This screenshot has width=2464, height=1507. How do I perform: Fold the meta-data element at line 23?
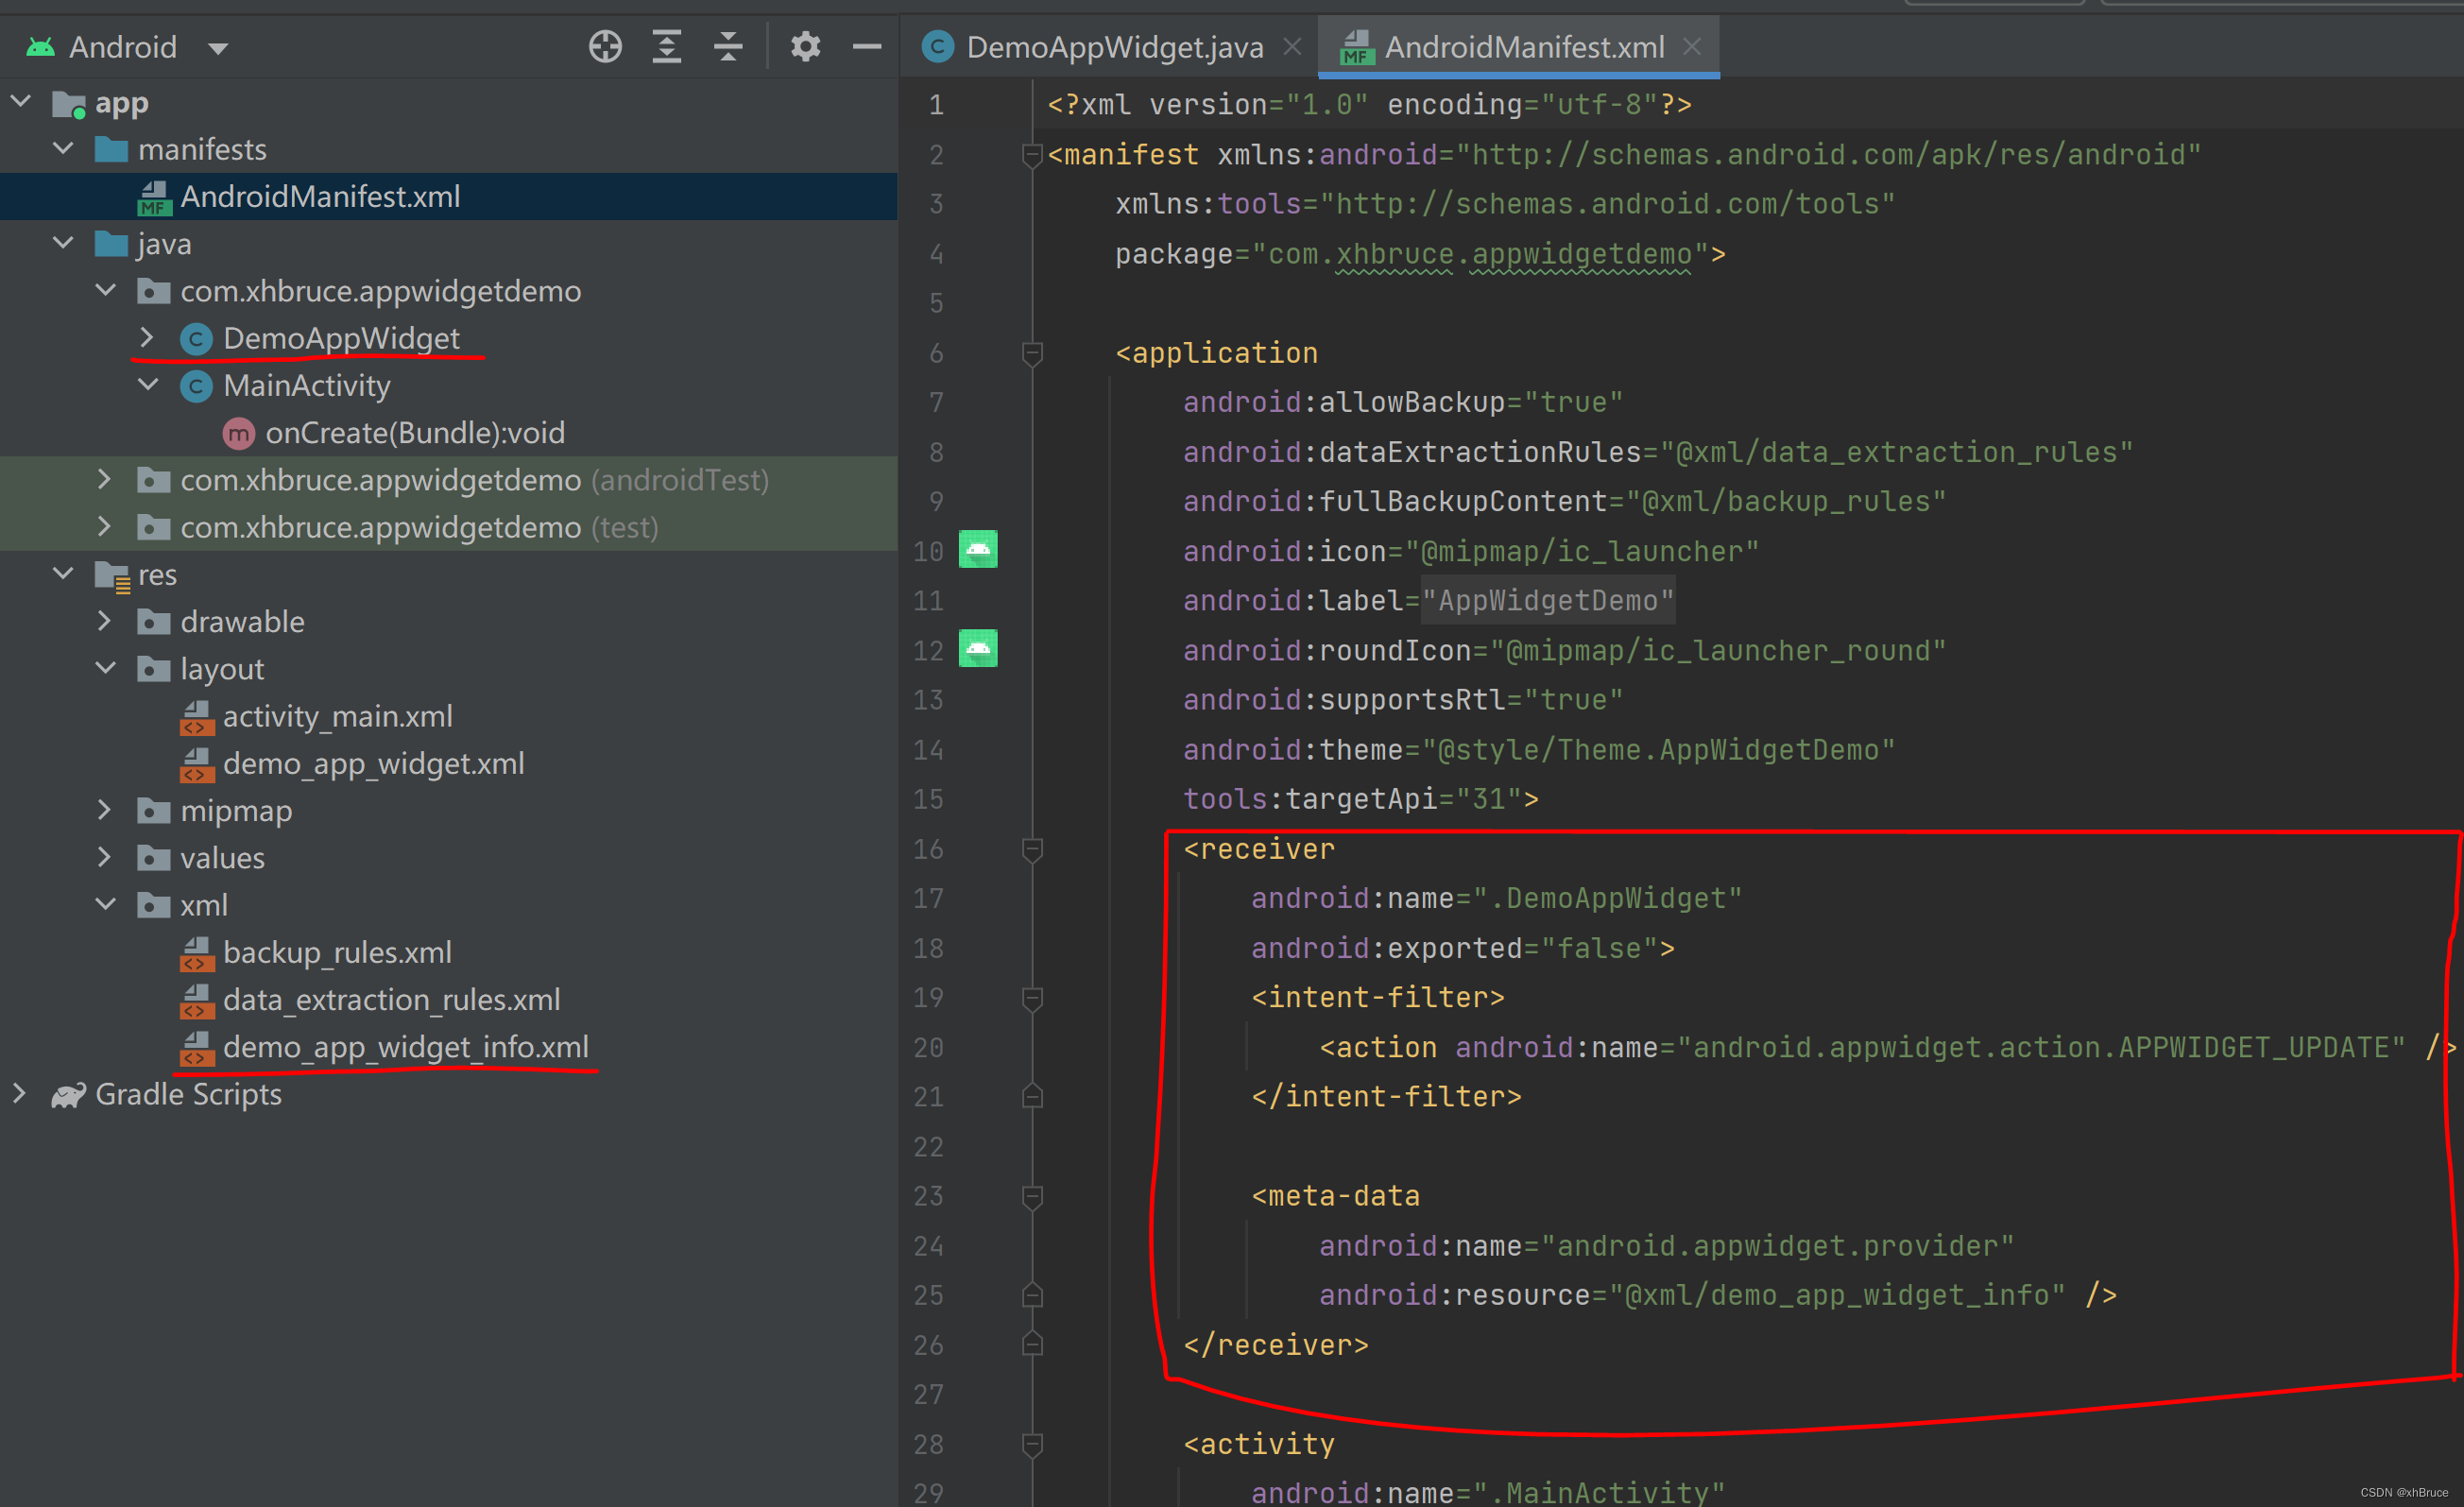1033,1196
